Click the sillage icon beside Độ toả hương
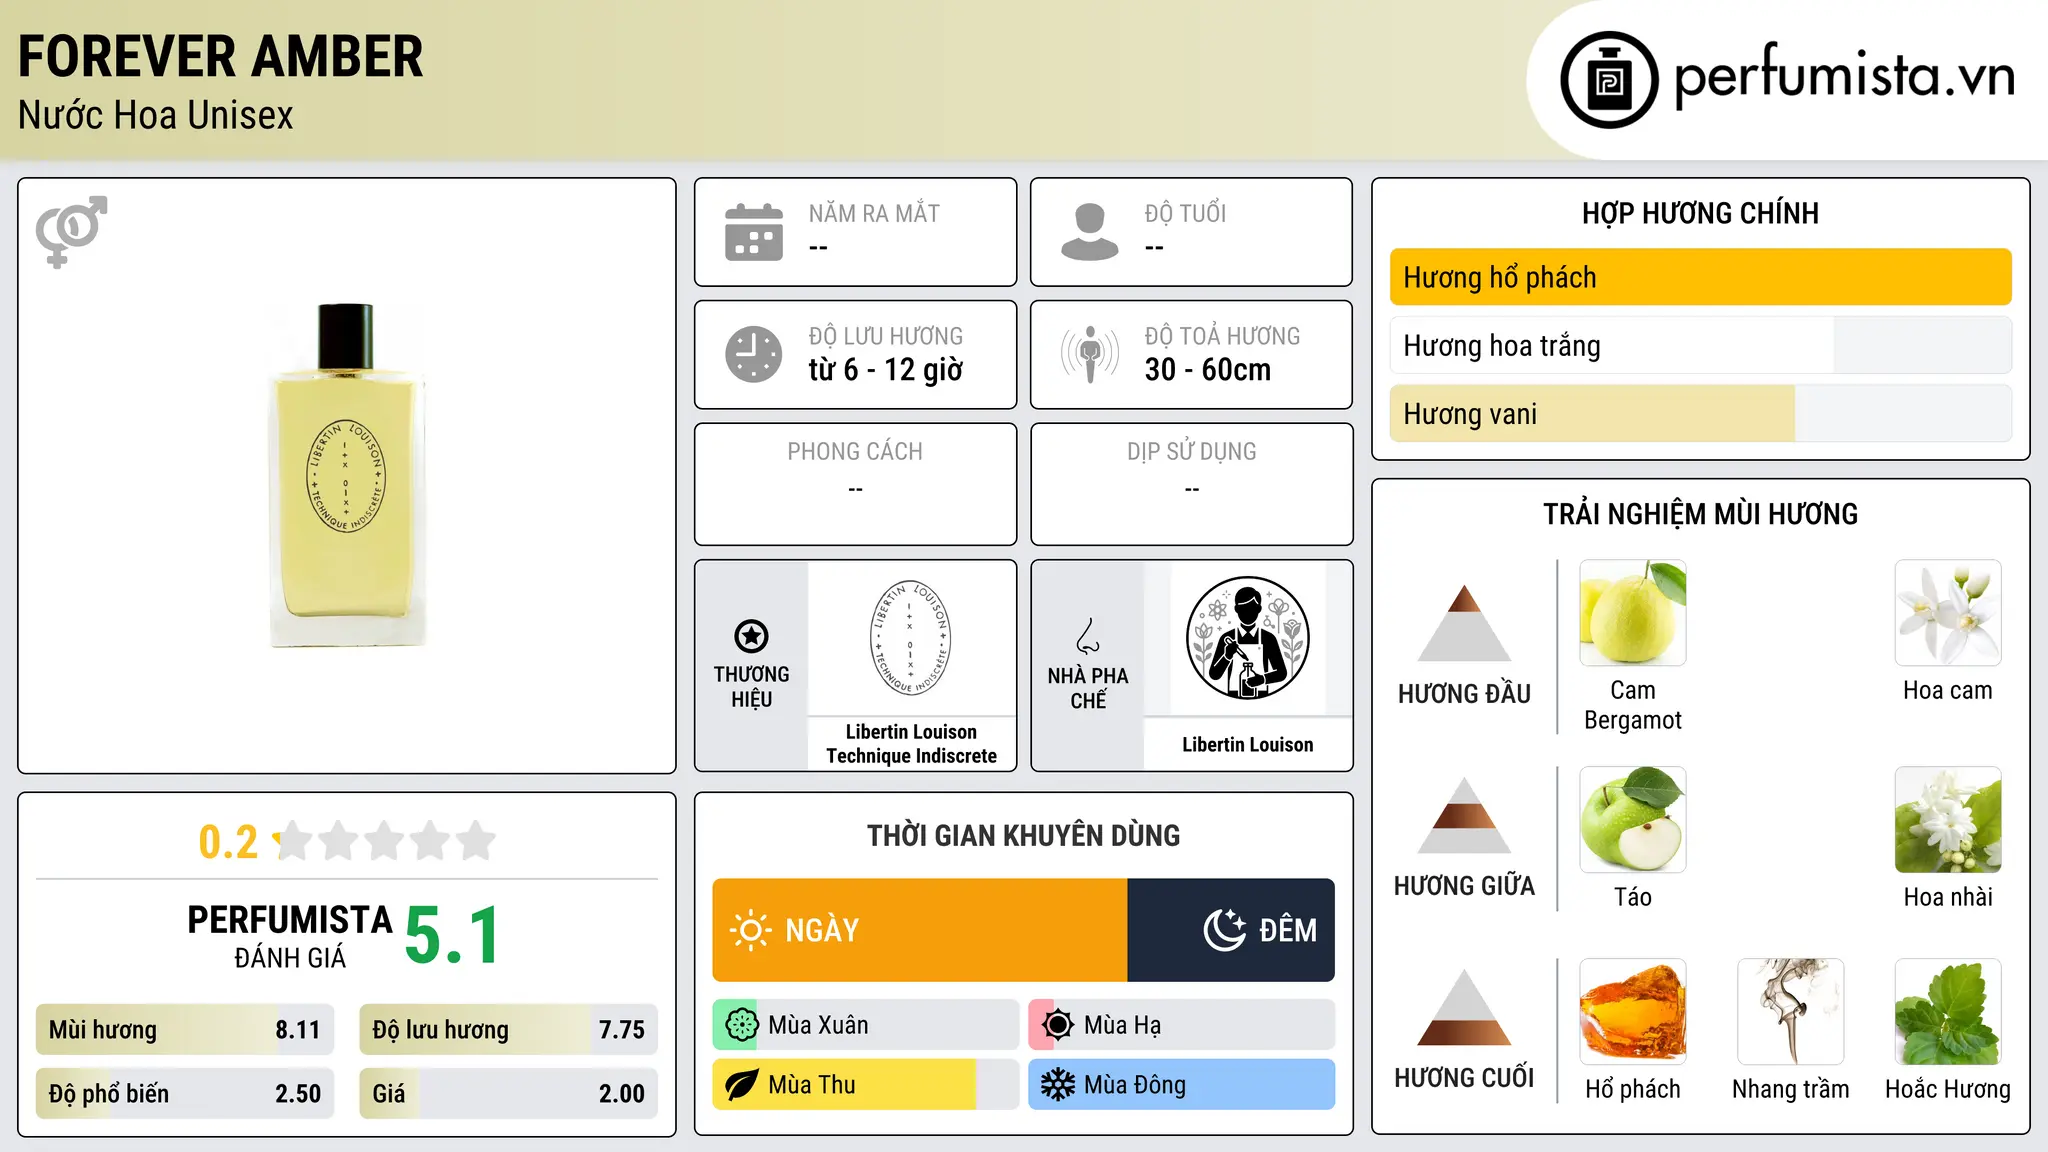This screenshot has width=2048, height=1152. pyautogui.click(x=1090, y=354)
